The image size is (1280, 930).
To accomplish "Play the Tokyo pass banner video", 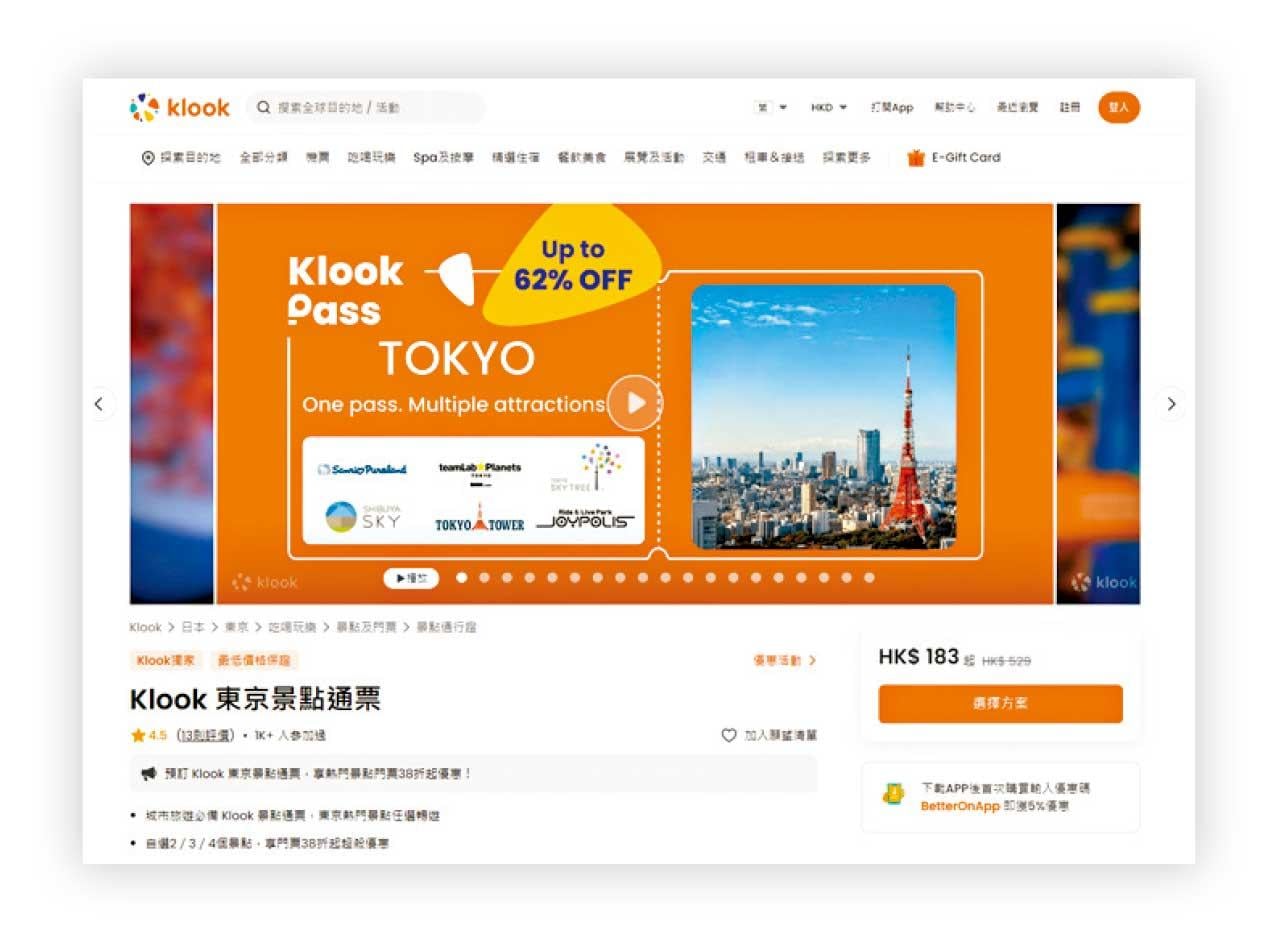I will 635,402.
